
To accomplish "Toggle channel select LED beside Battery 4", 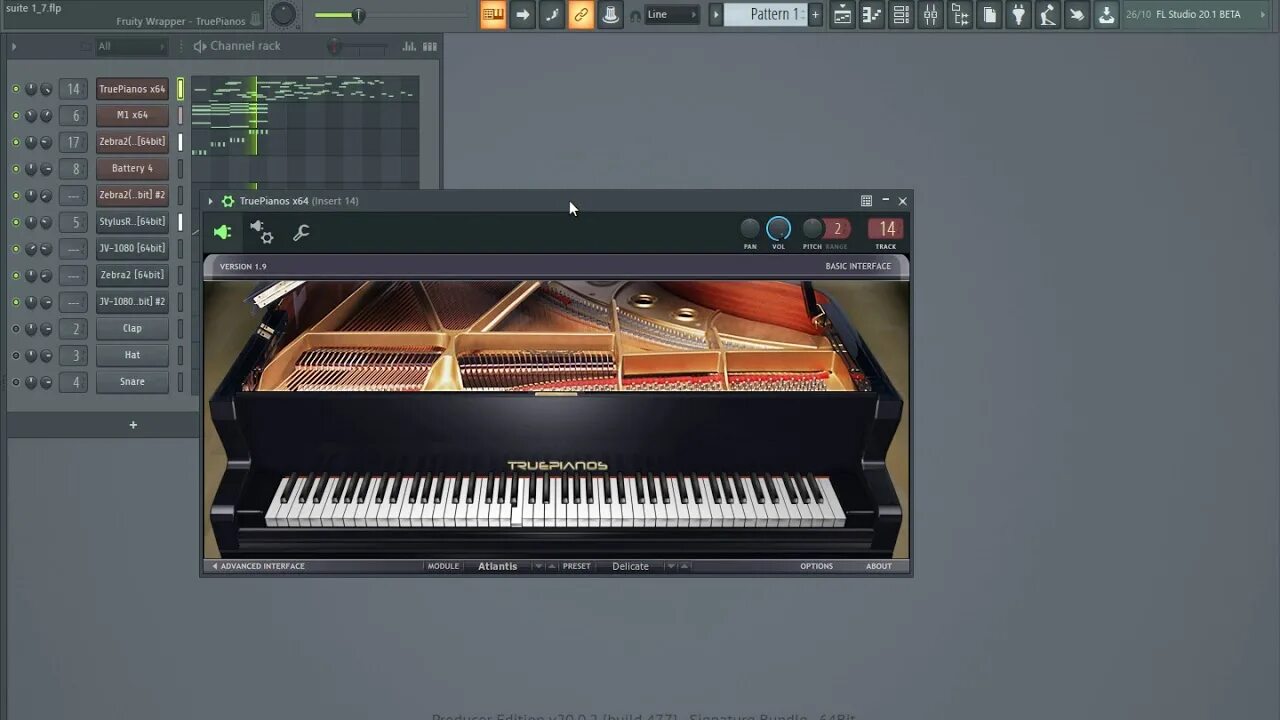I will click(181, 169).
